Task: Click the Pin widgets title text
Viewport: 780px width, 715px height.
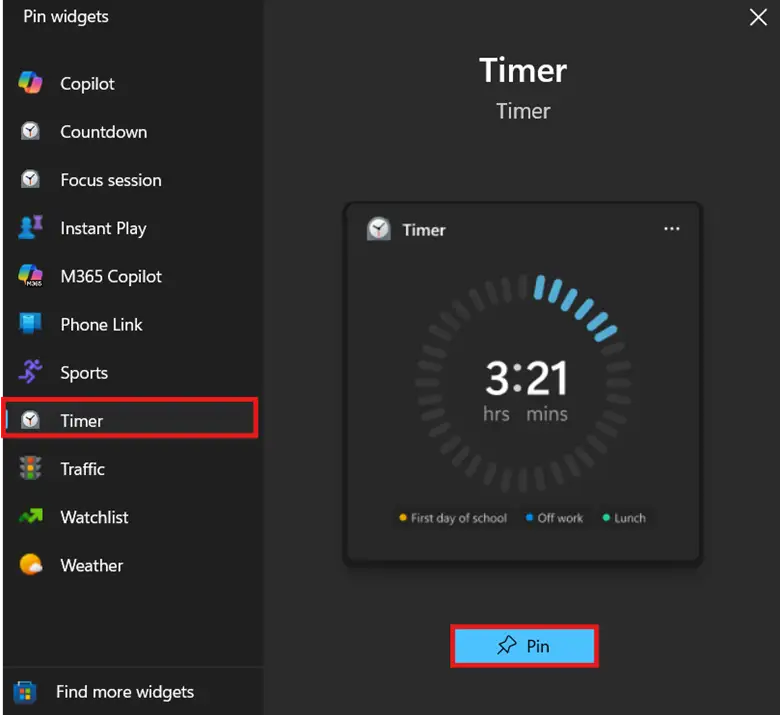Action: tap(66, 16)
